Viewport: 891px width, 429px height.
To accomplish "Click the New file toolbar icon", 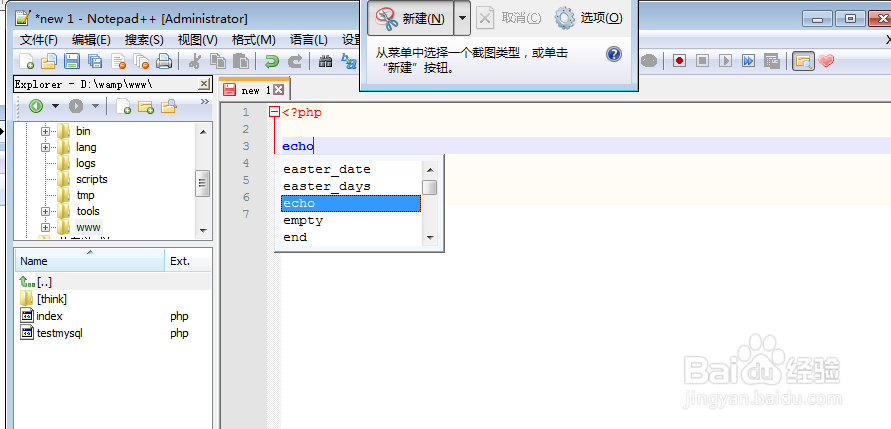I will (x=27, y=61).
